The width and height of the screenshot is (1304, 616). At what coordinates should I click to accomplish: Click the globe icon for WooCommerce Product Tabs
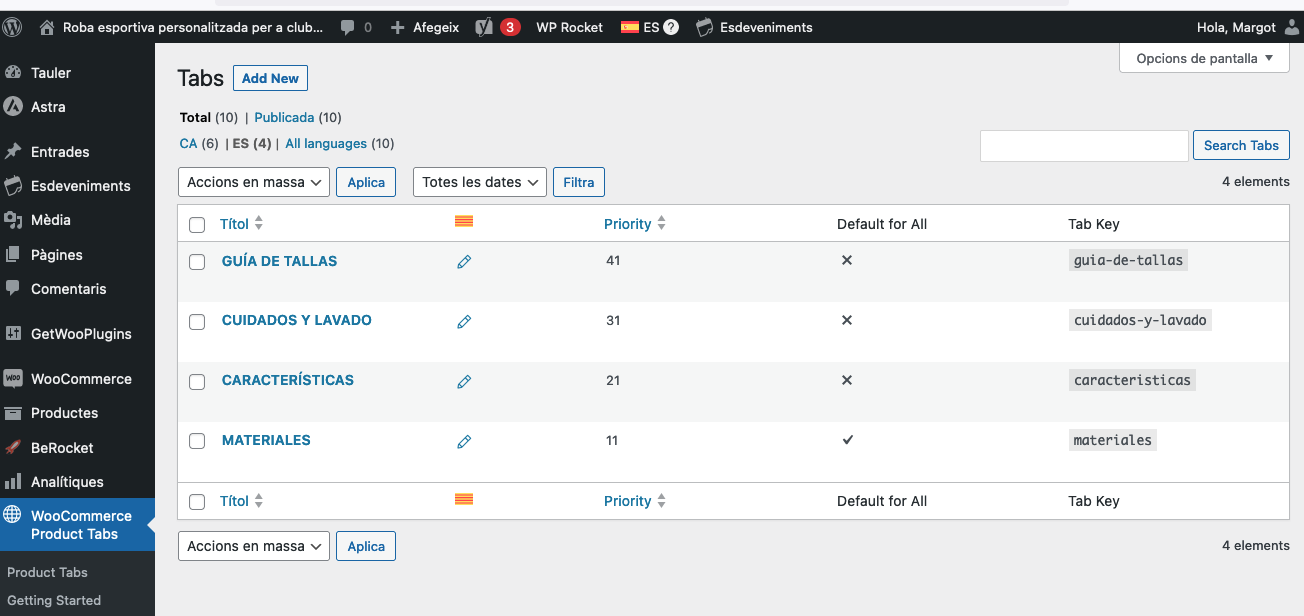[x=13, y=515]
